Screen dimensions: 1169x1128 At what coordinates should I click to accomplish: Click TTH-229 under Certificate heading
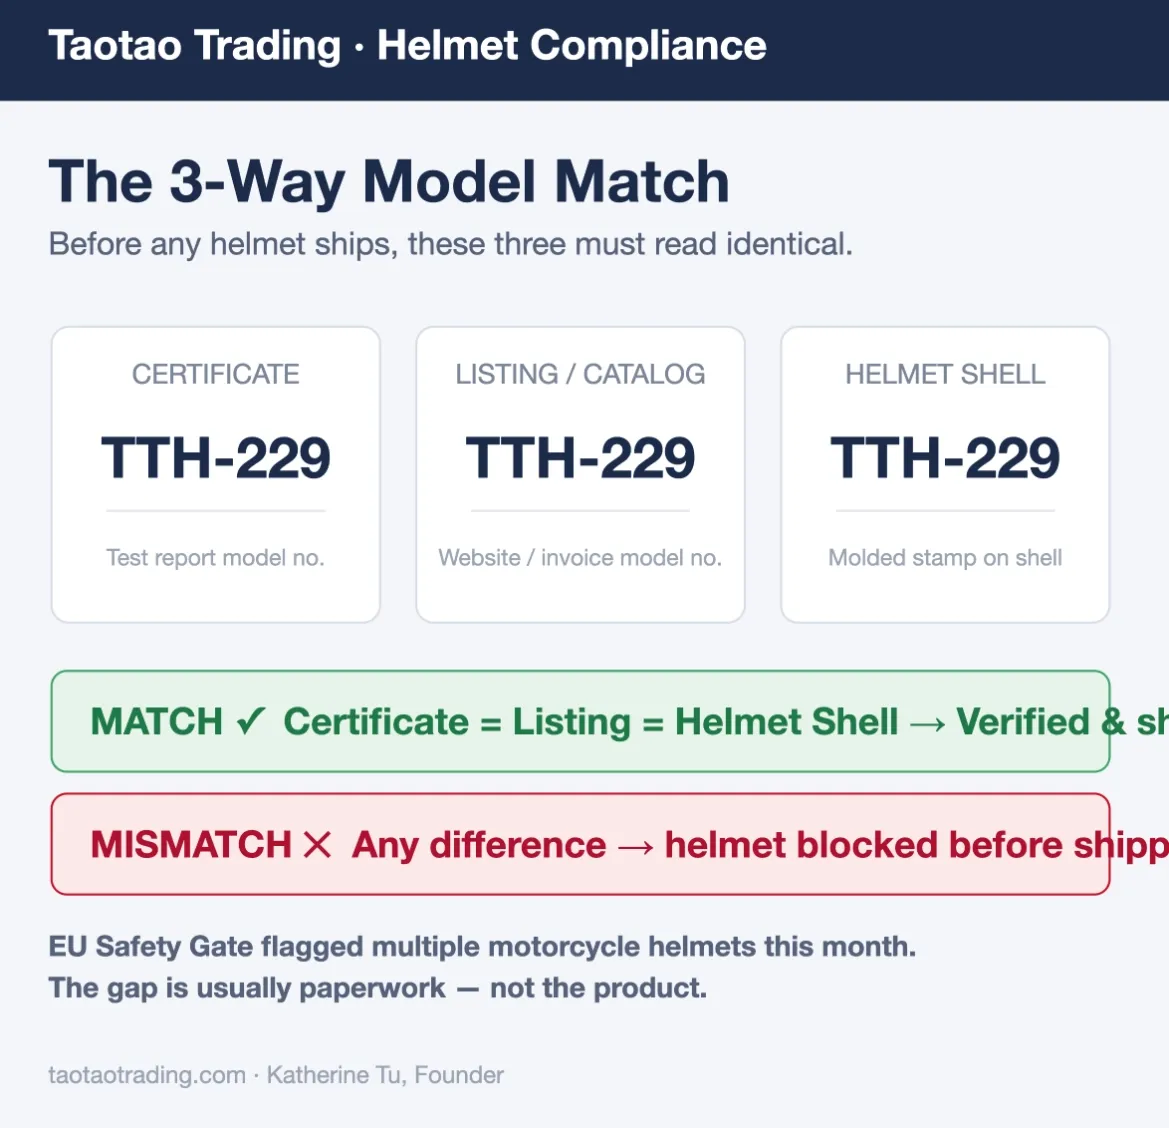tap(215, 458)
